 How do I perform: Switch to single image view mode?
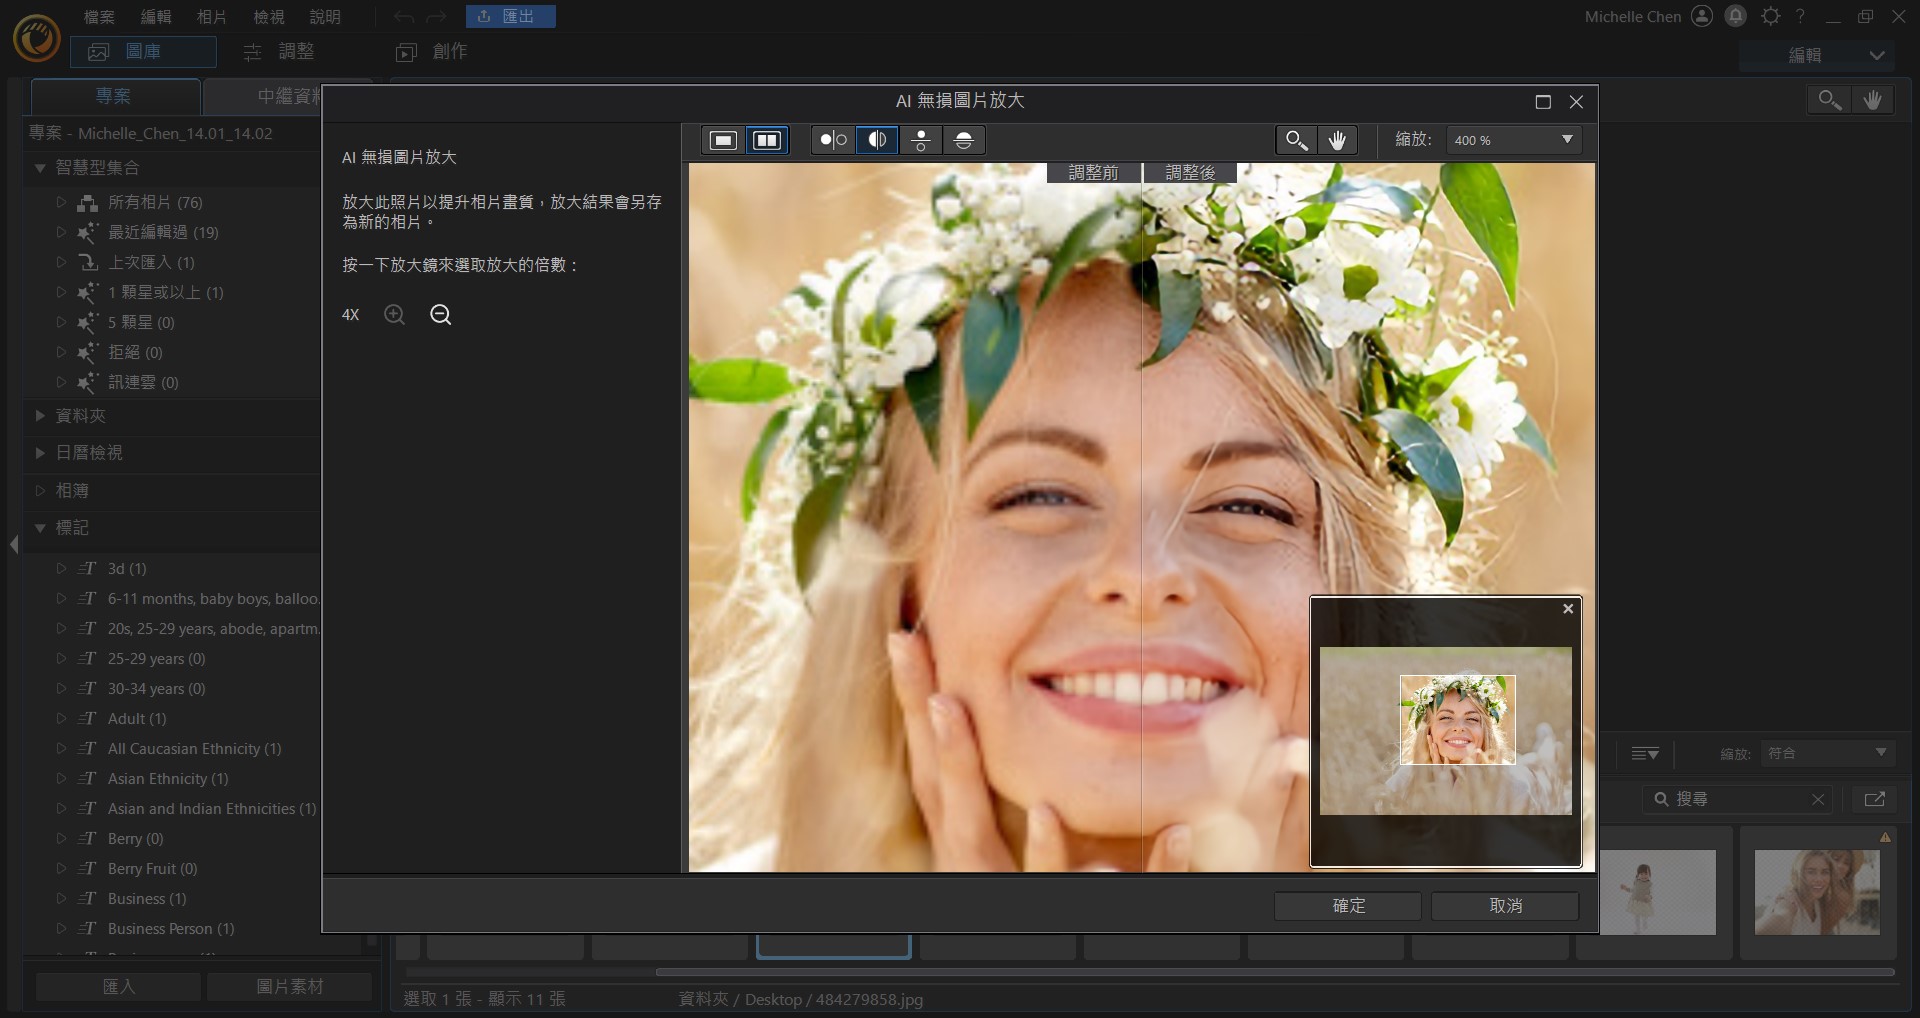click(x=723, y=140)
